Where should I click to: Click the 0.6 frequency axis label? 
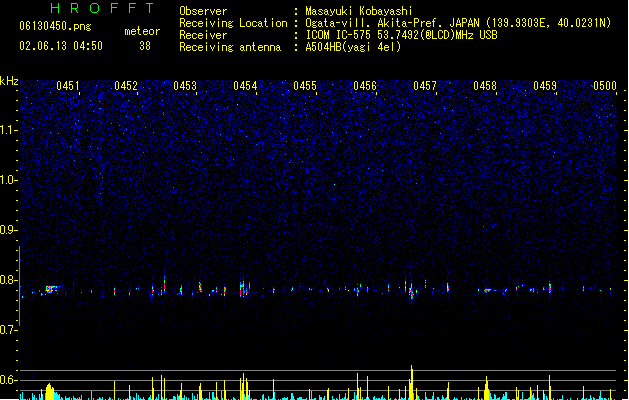coord(8,380)
